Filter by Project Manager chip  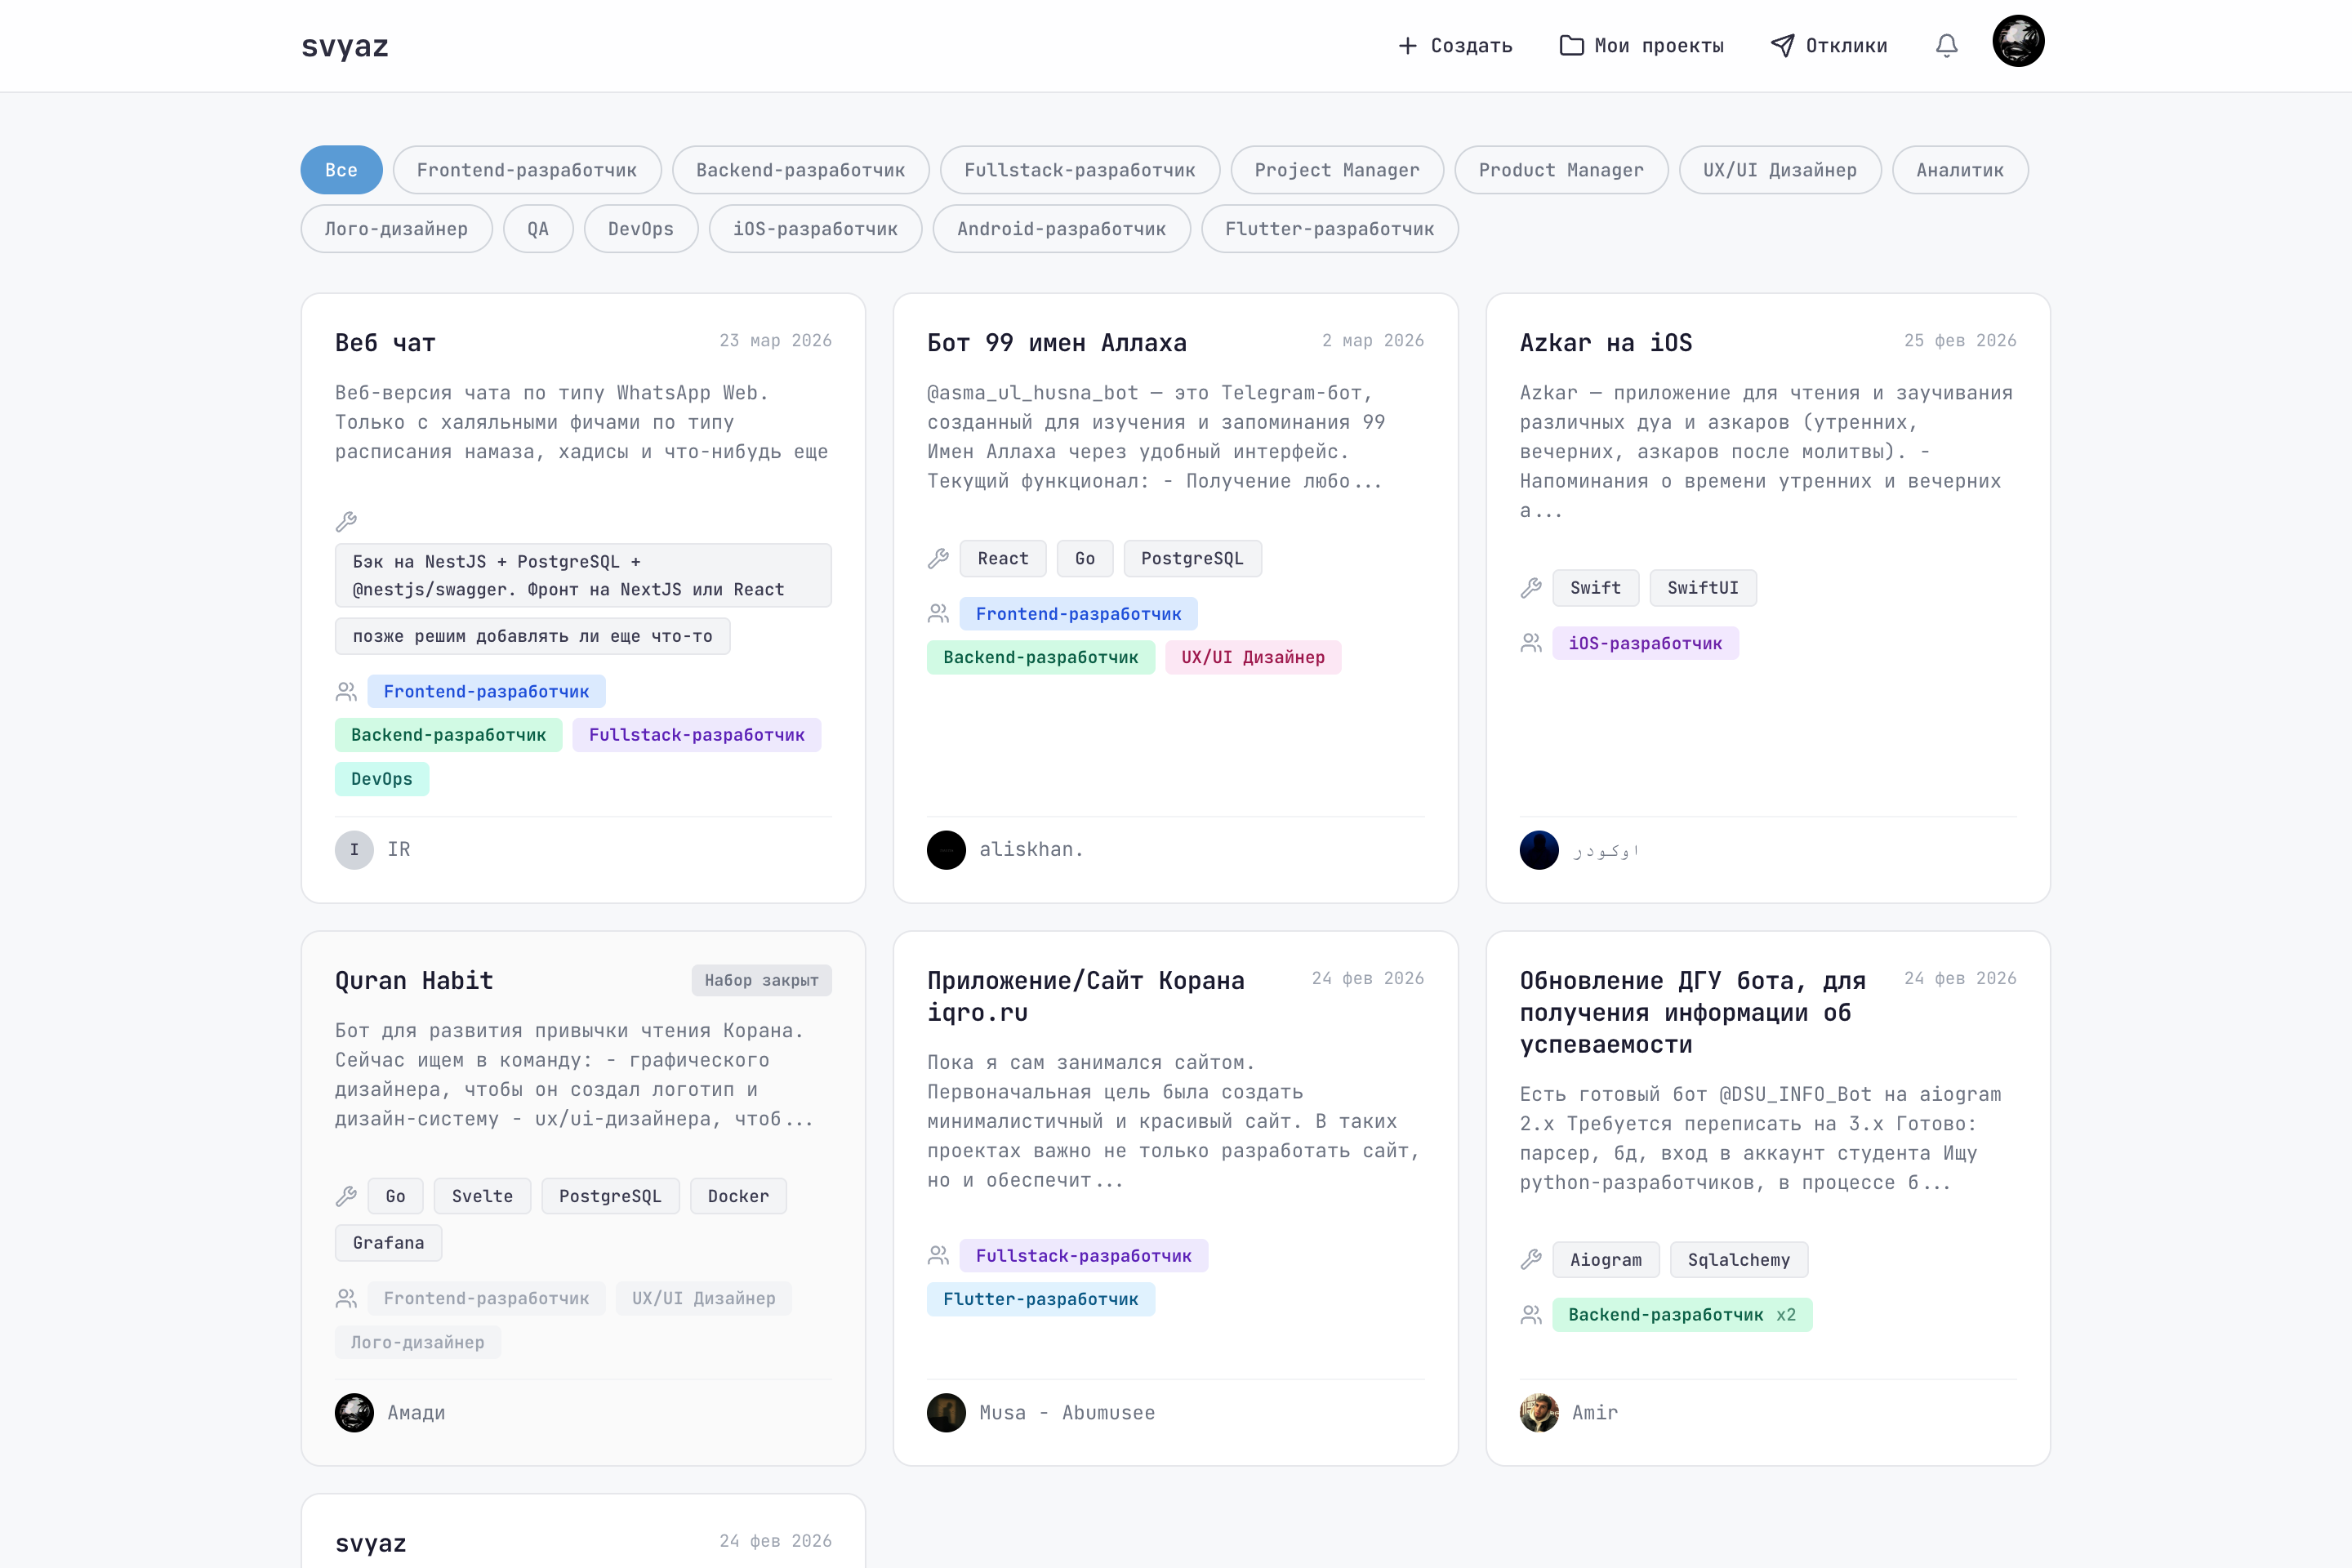[x=1337, y=170]
